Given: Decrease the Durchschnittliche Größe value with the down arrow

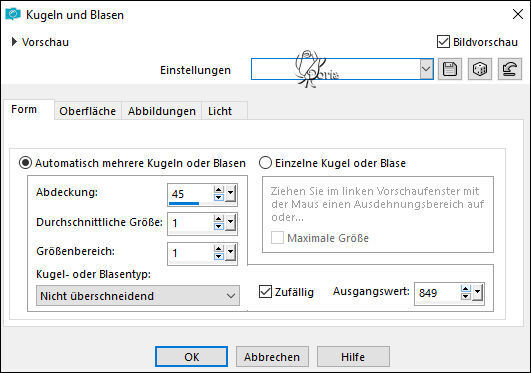Looking at the screenshot, I should [x=219, y=226].
